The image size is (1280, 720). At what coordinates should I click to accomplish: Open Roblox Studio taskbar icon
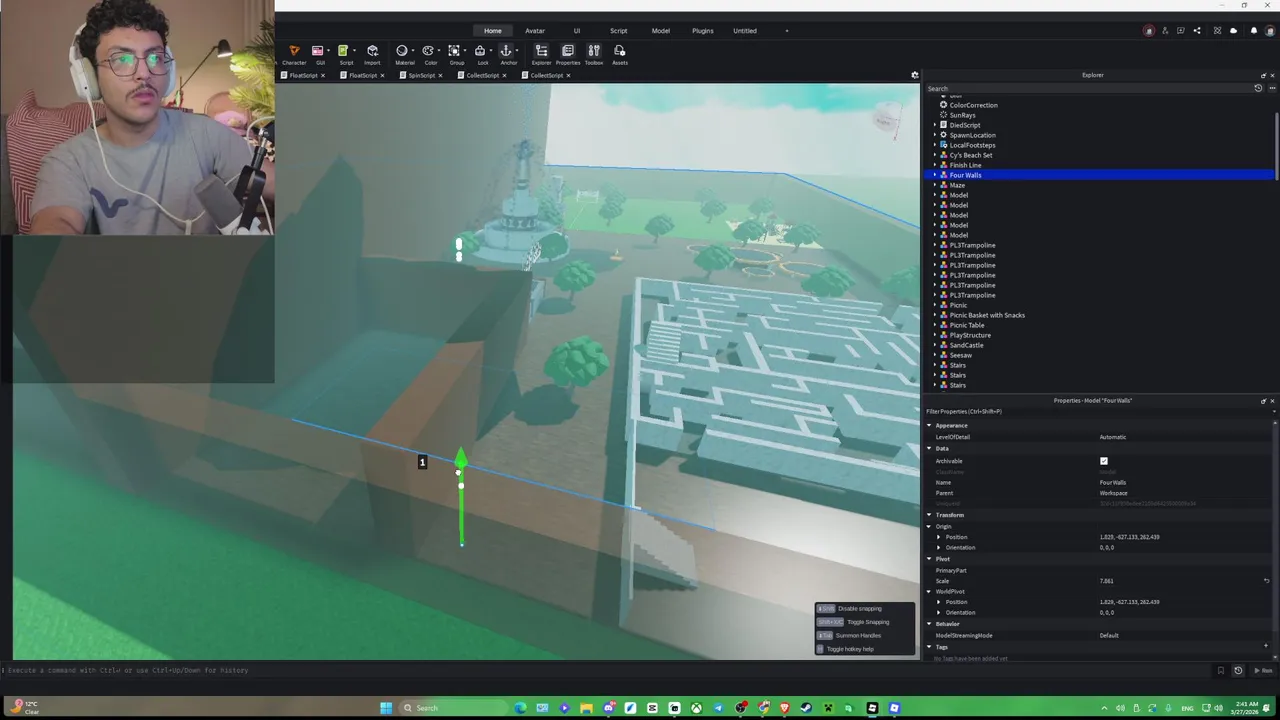[x=872, y=708]
